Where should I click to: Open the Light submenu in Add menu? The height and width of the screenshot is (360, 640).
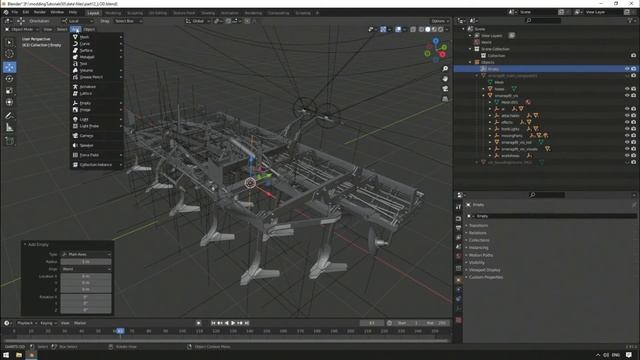(97, 119)
